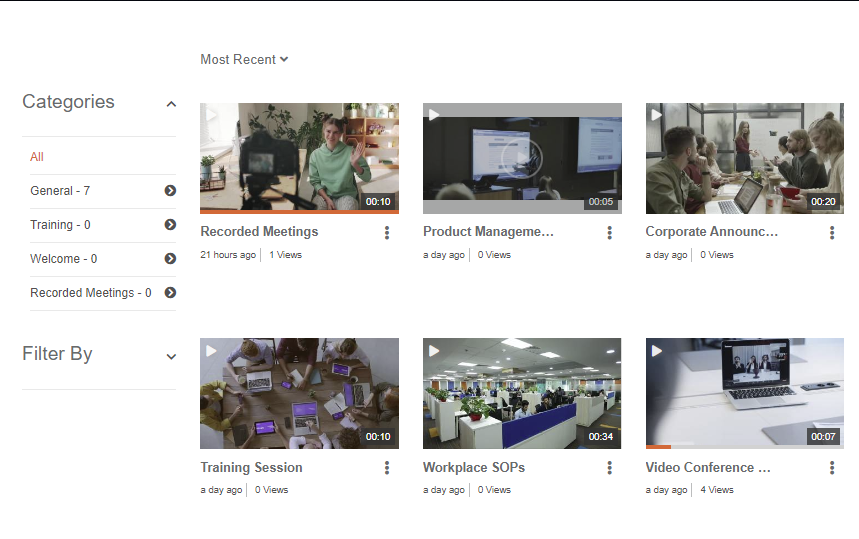859x539 pixels.
Task: Select the General - 7 category
Action: tap(60, 191)
